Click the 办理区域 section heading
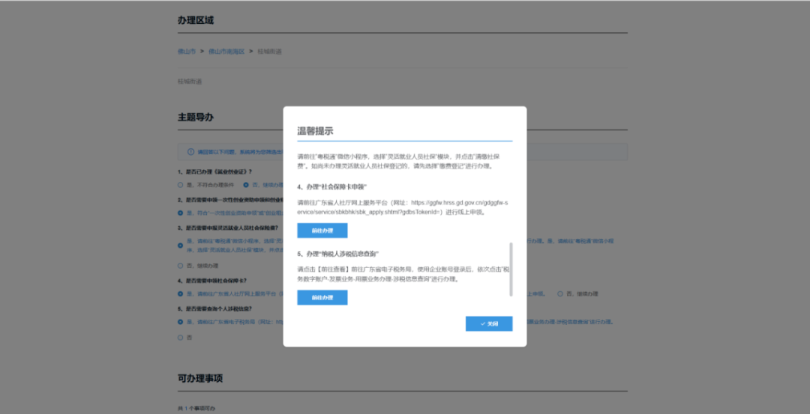Image resolution: width=810 pixels, height=414 pixels. tap(195, 20)
